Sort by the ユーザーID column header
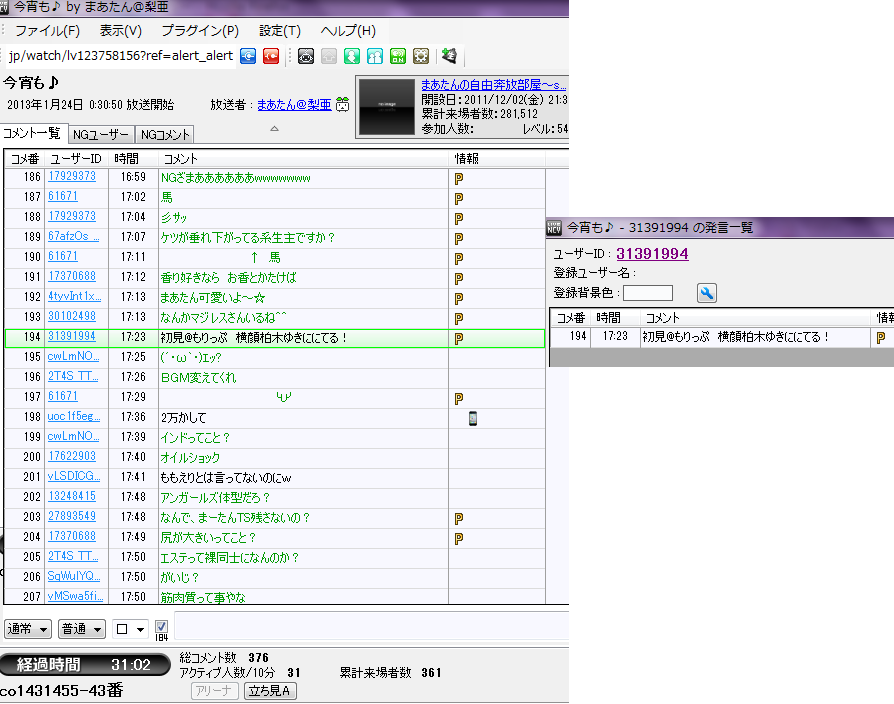Screen dimensions: 894x704 (76, 158)
